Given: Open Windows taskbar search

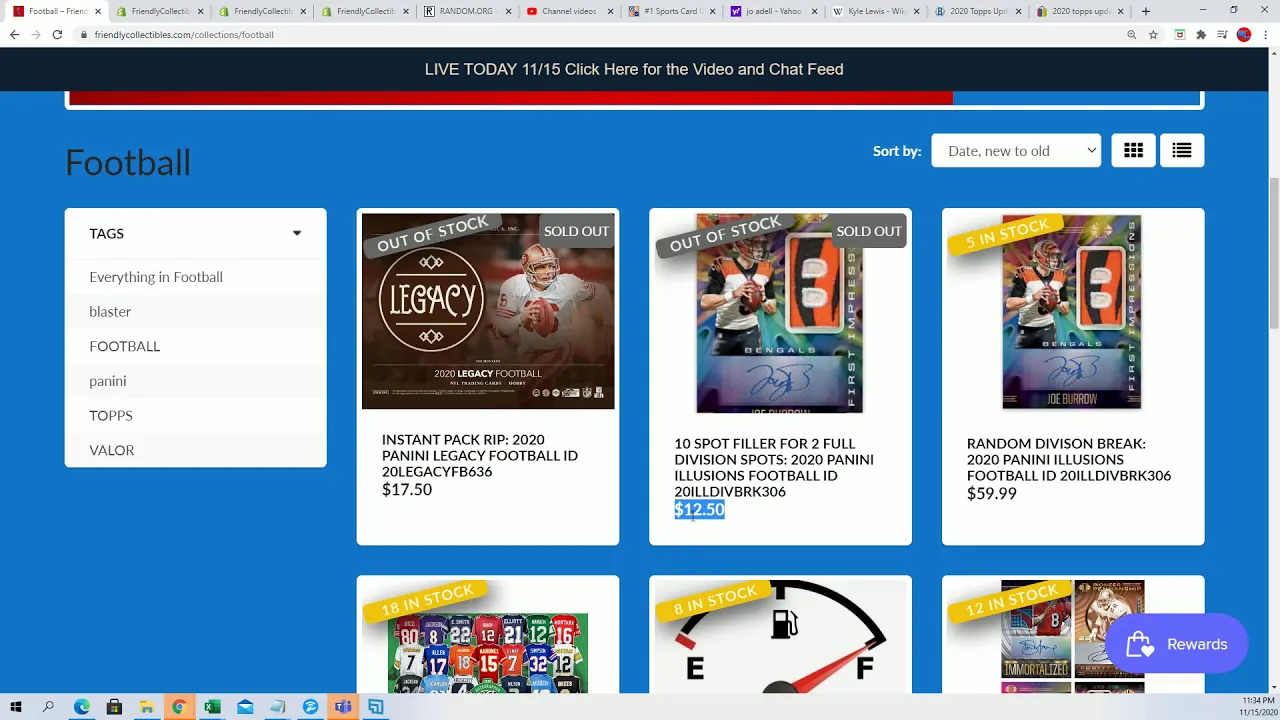Looking at the screenshot, I should pos(48,707).
